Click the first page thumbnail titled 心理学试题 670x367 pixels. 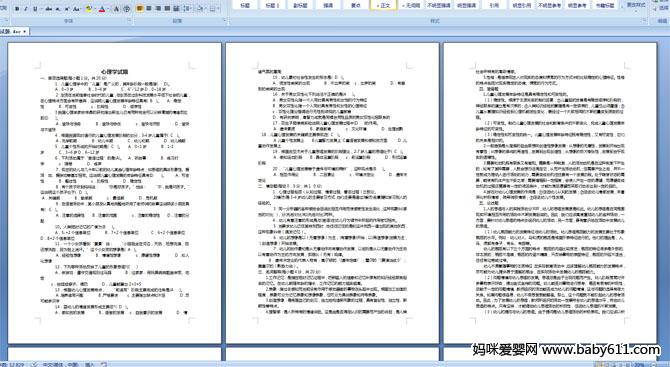point(115,193)
